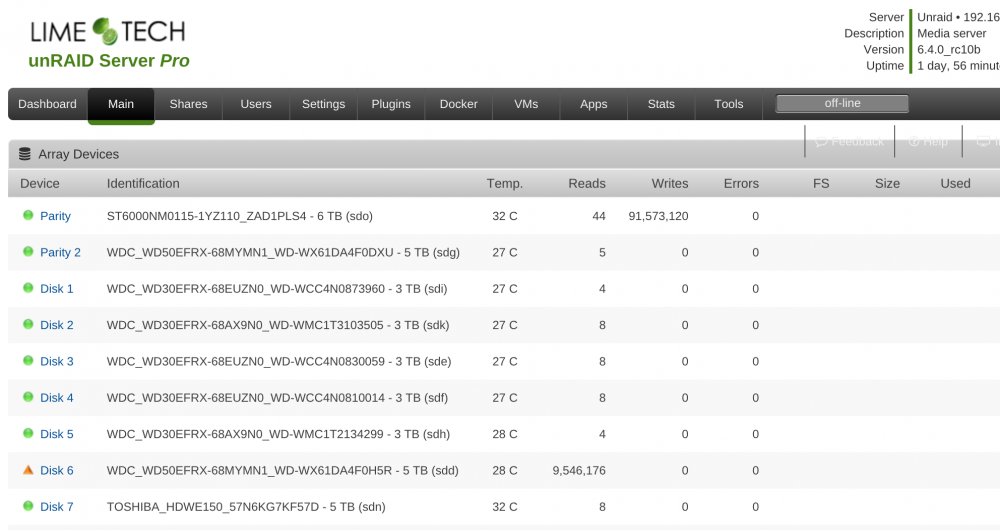Go to the Settings tab
This screenshot has width=1000, height=530.
pos(323,104)
